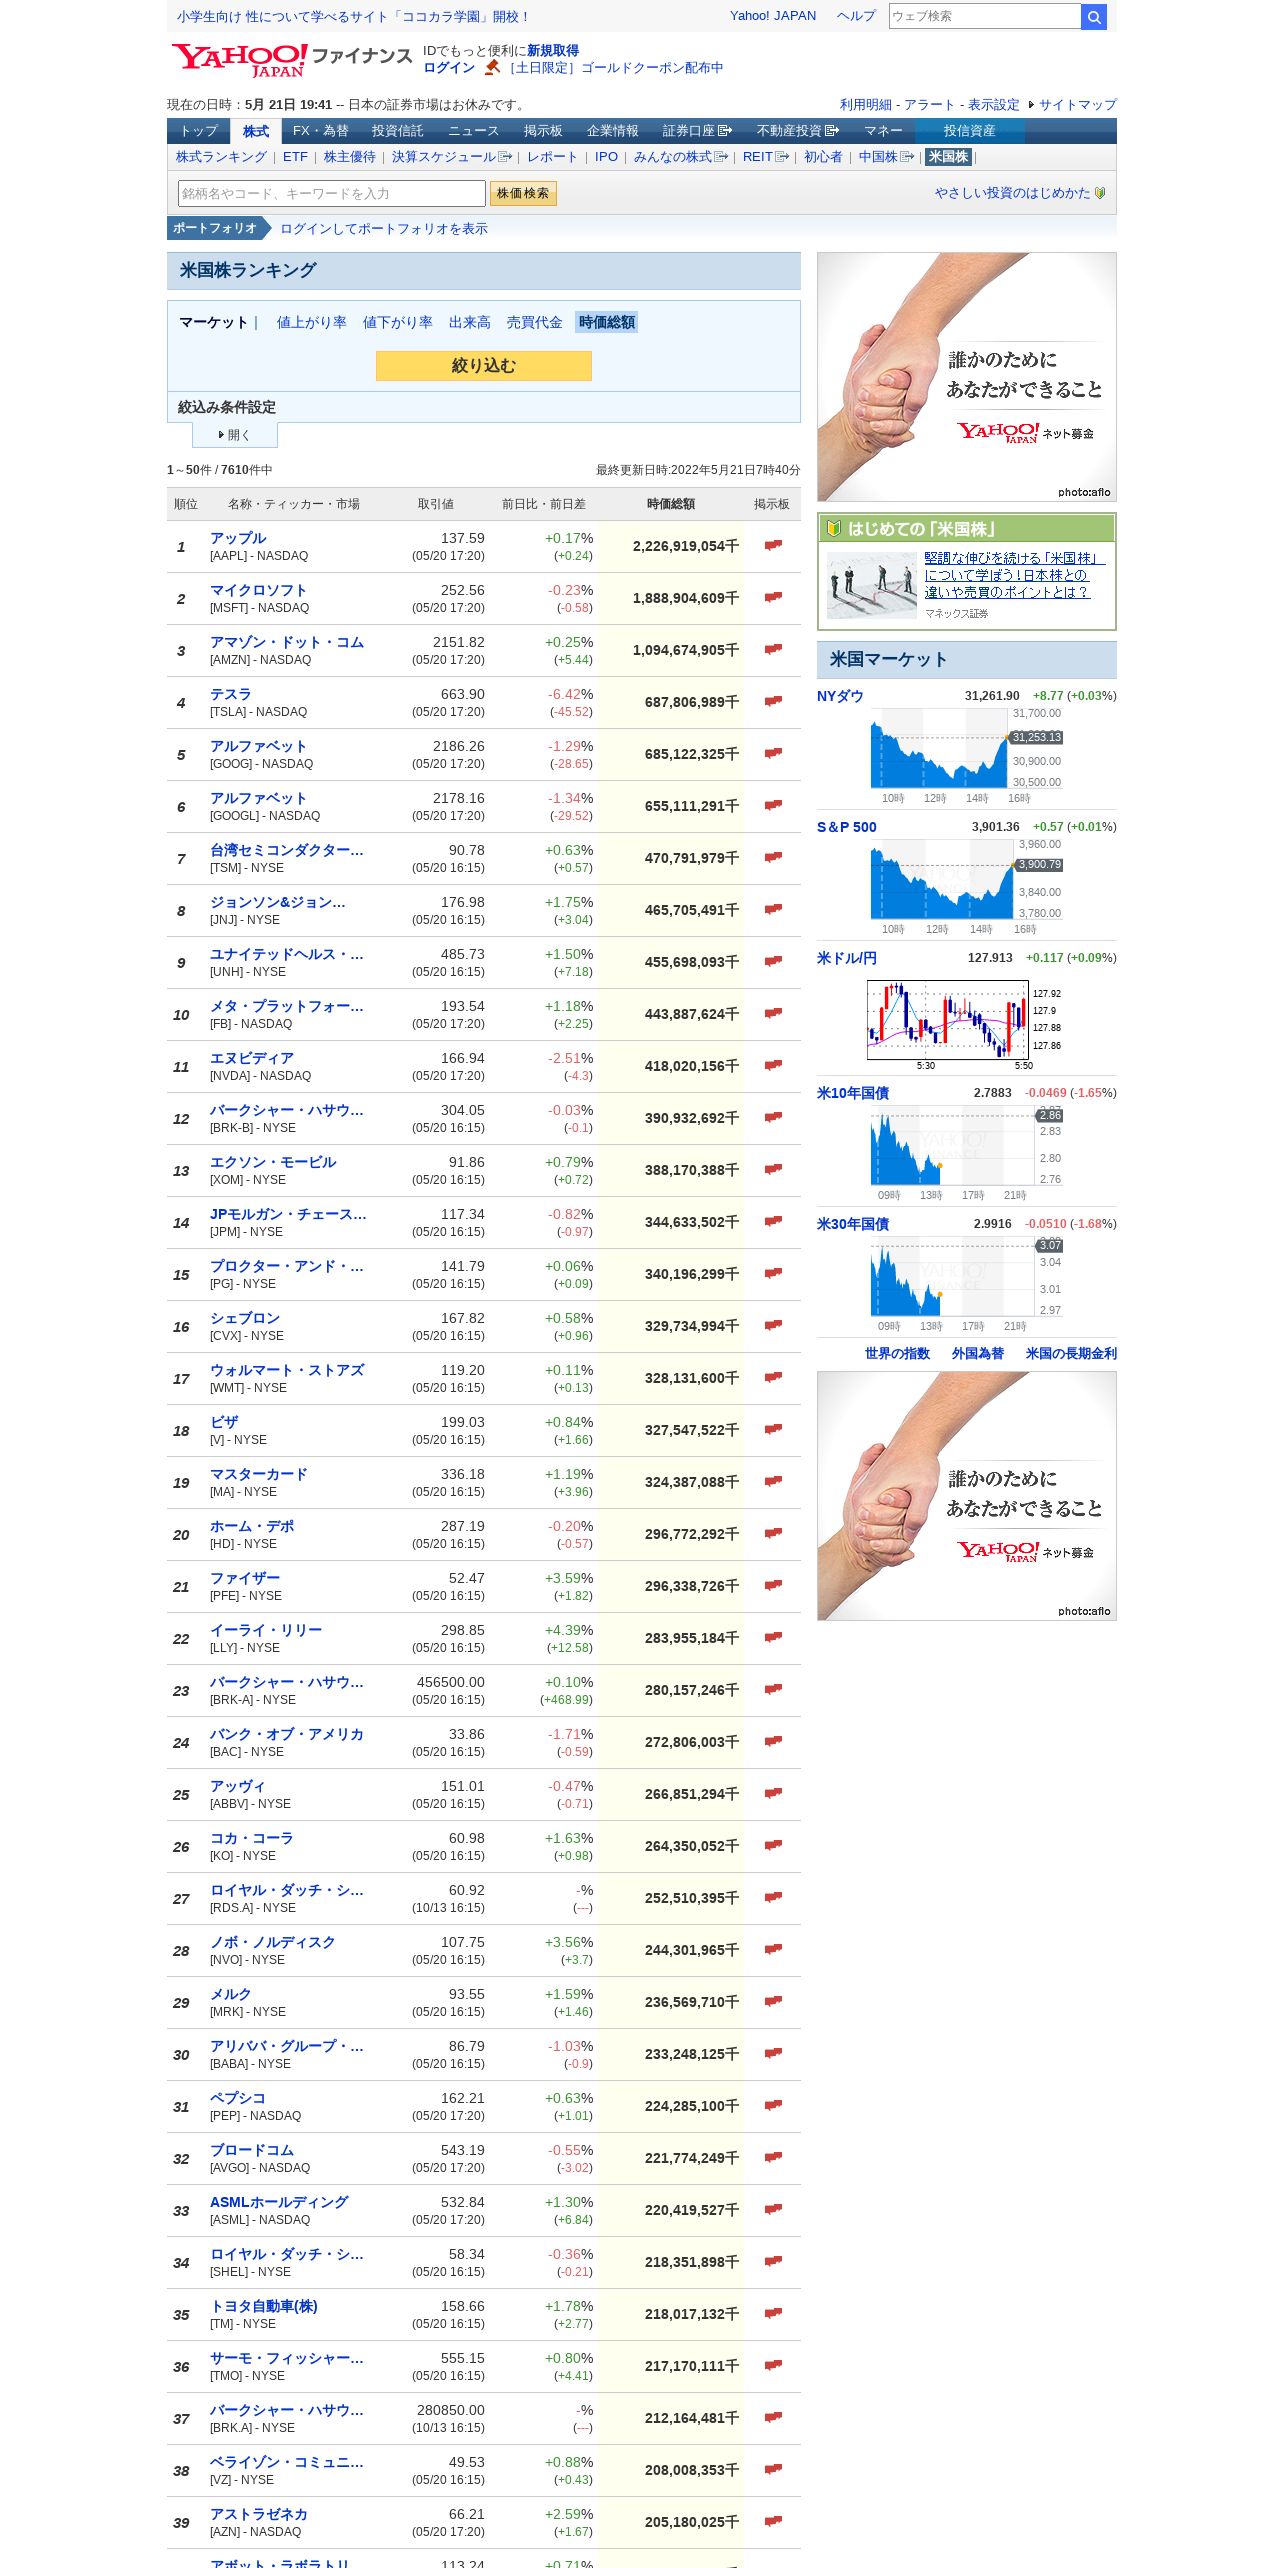Open message board flag for メルク
Viewport: 1284px width, 2568px height.
click(773, 2001)
